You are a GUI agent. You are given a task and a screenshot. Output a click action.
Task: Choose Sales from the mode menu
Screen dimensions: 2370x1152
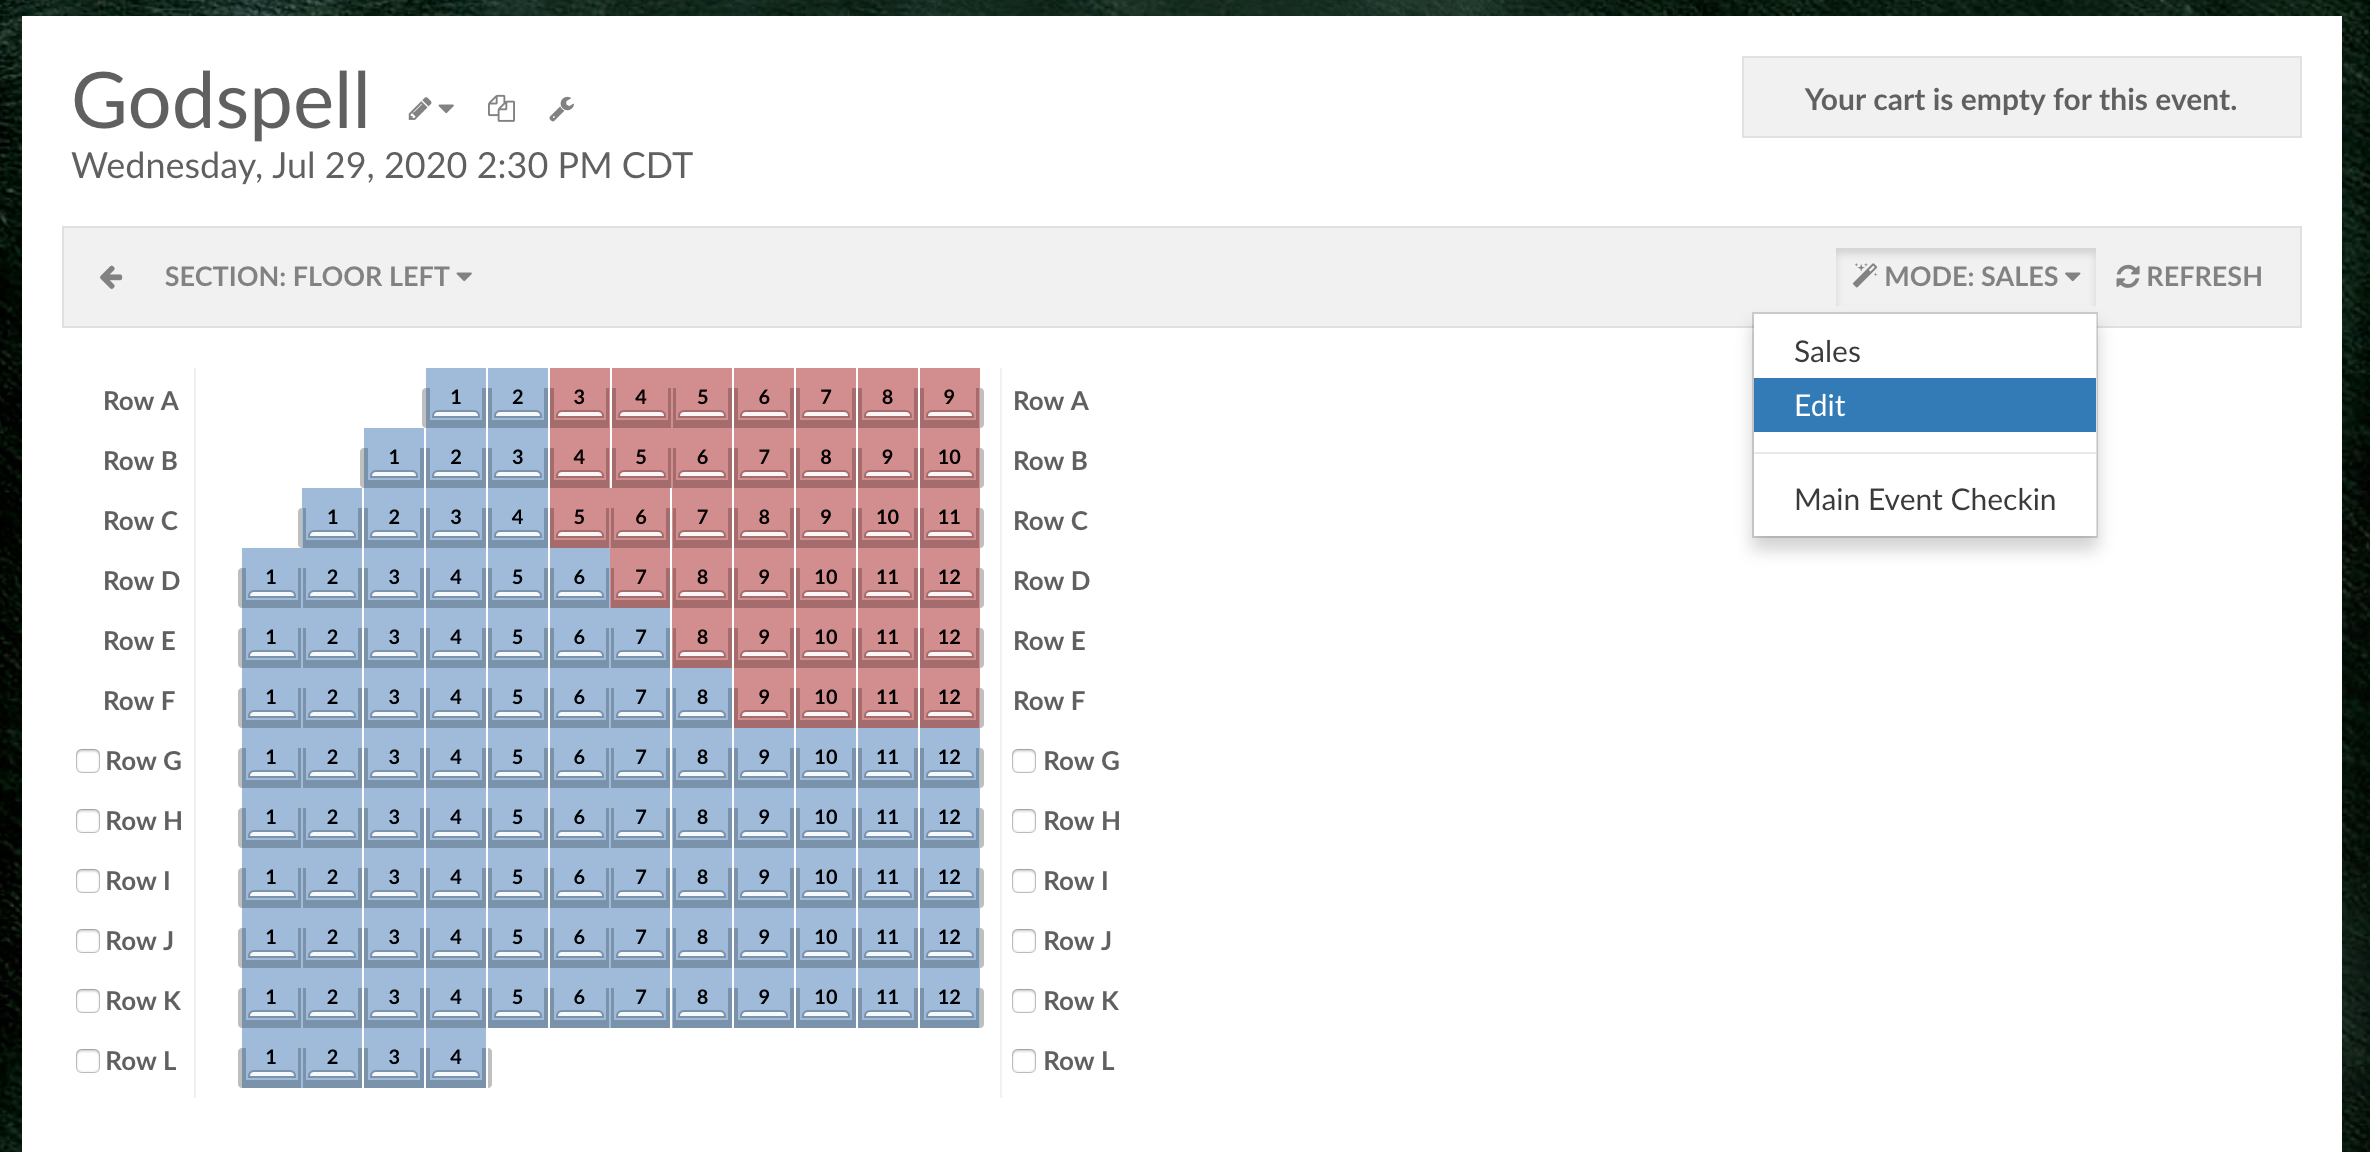point(1925,351)
